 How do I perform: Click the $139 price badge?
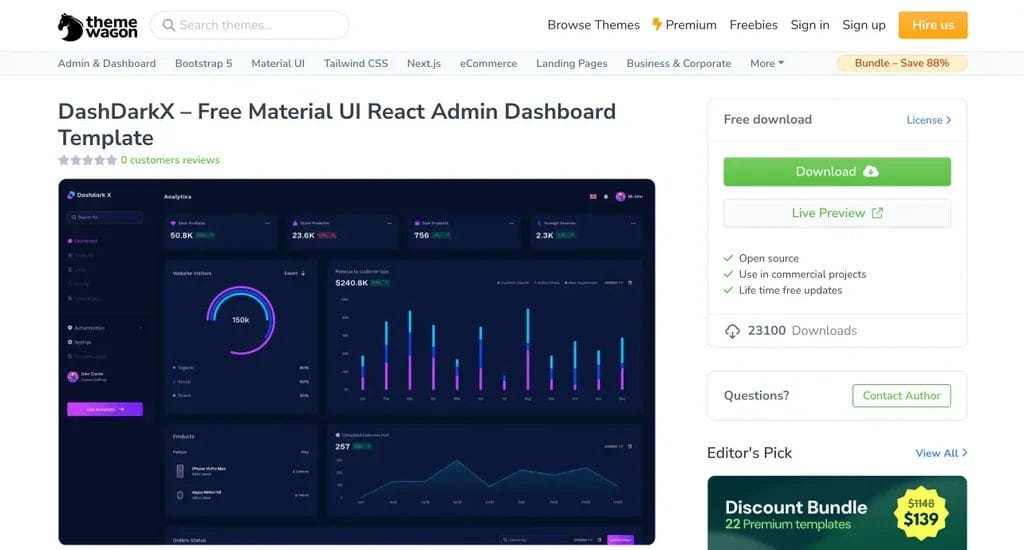(x=921, y=513)
